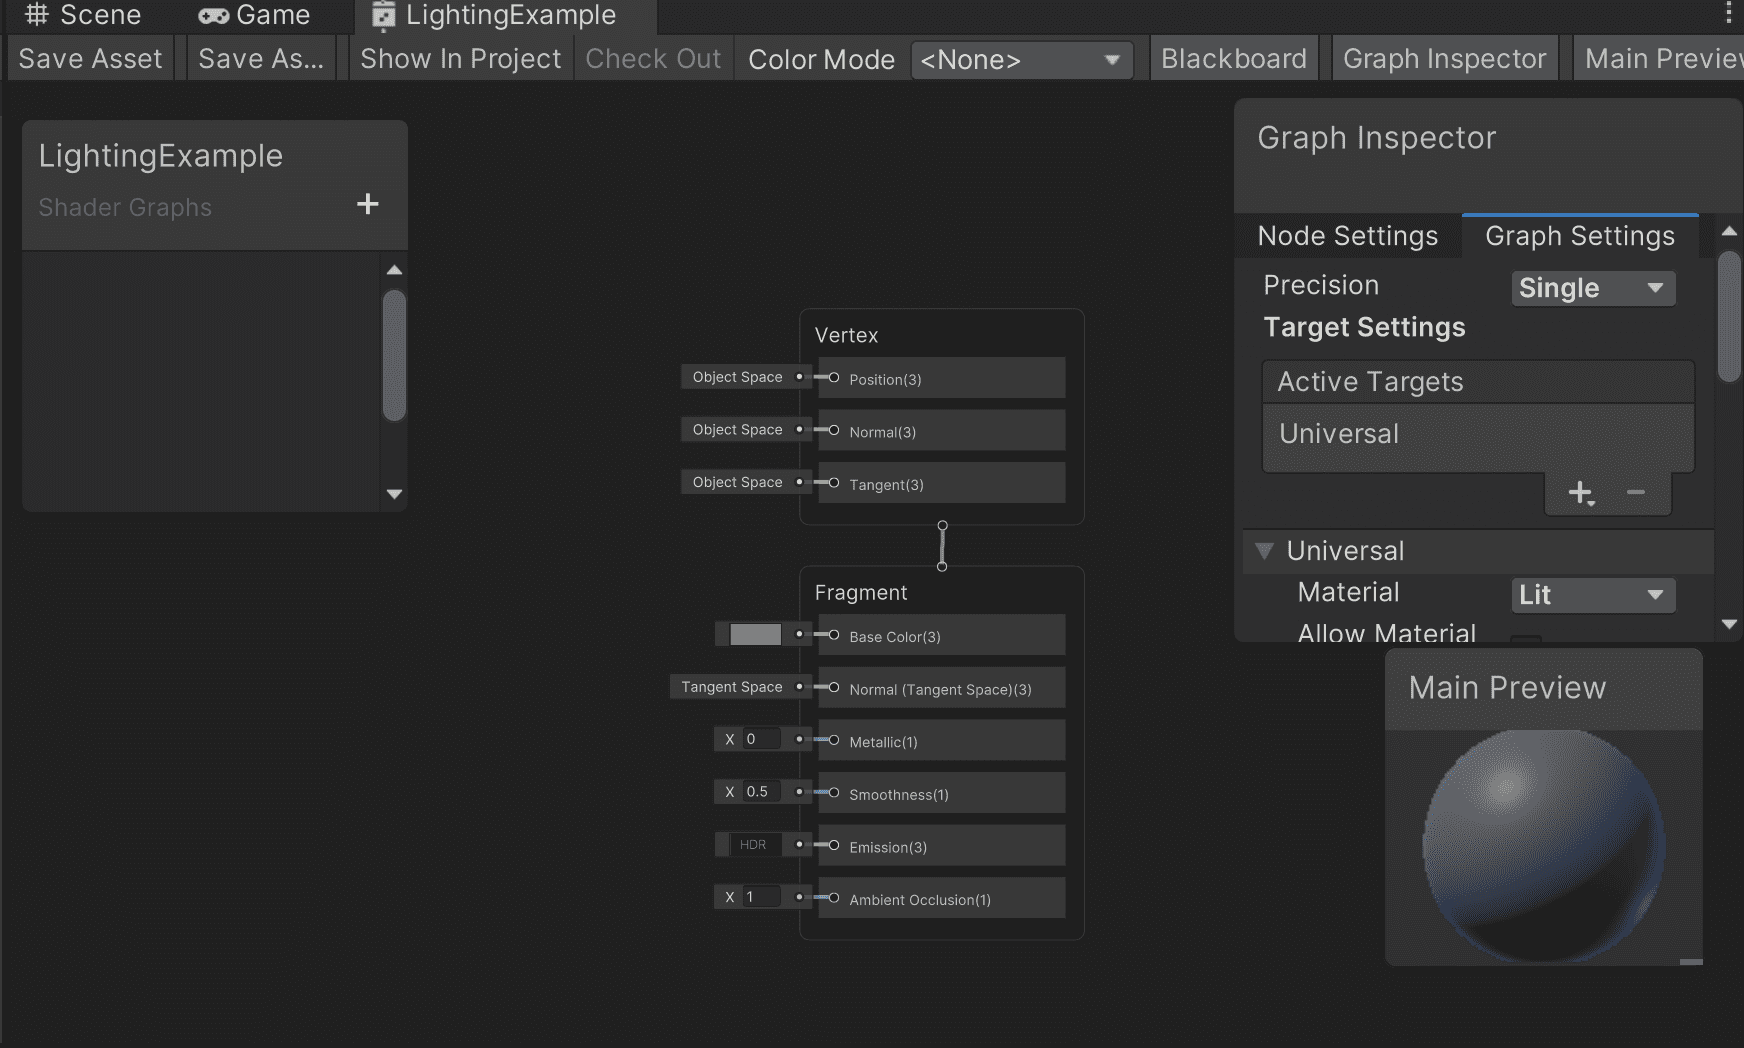Click Save As... button

click(x=261, y=59)
